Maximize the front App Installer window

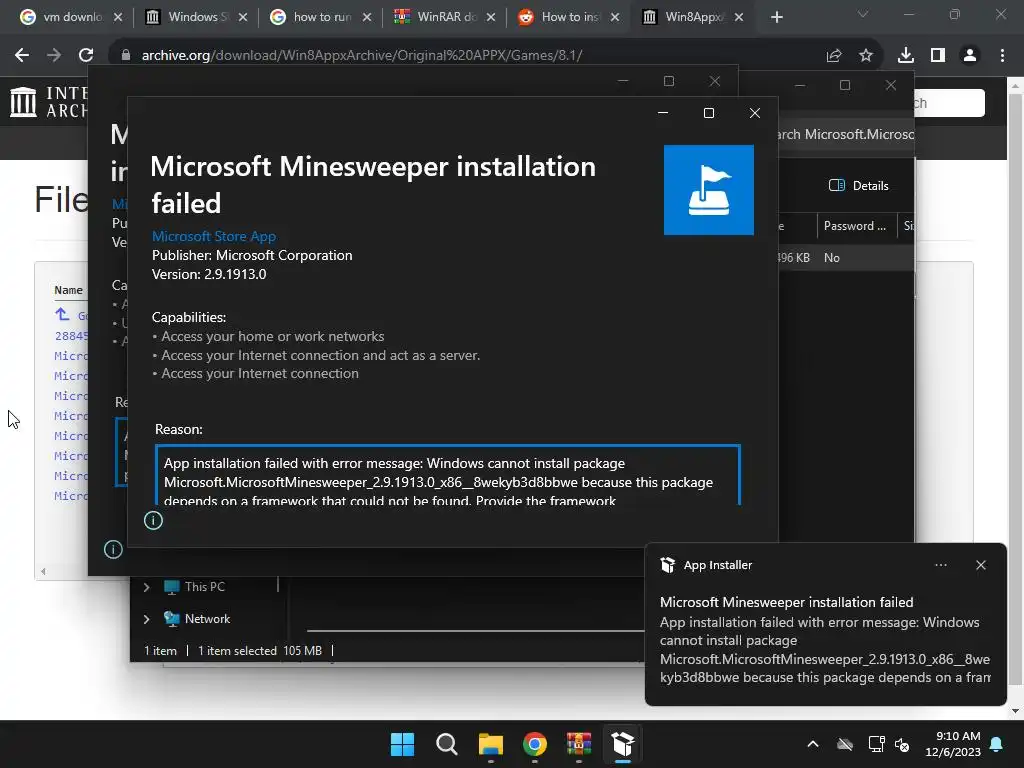point(709,113)
